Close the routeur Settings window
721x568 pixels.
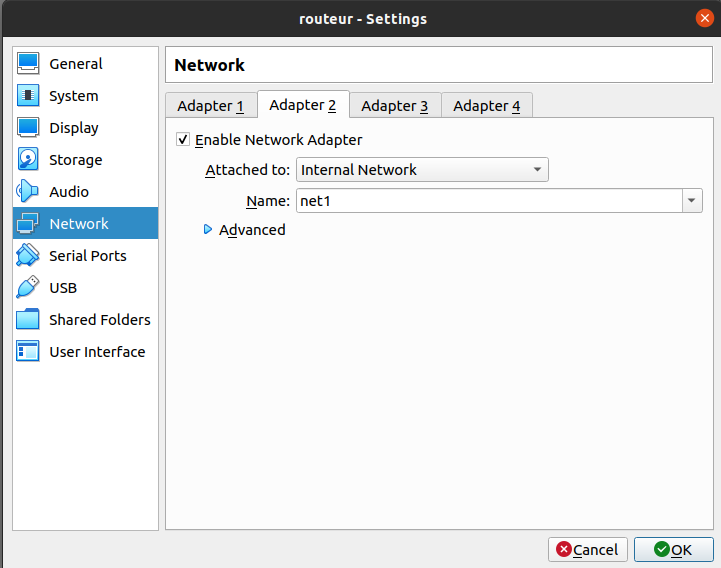click(x=704, y=18)
